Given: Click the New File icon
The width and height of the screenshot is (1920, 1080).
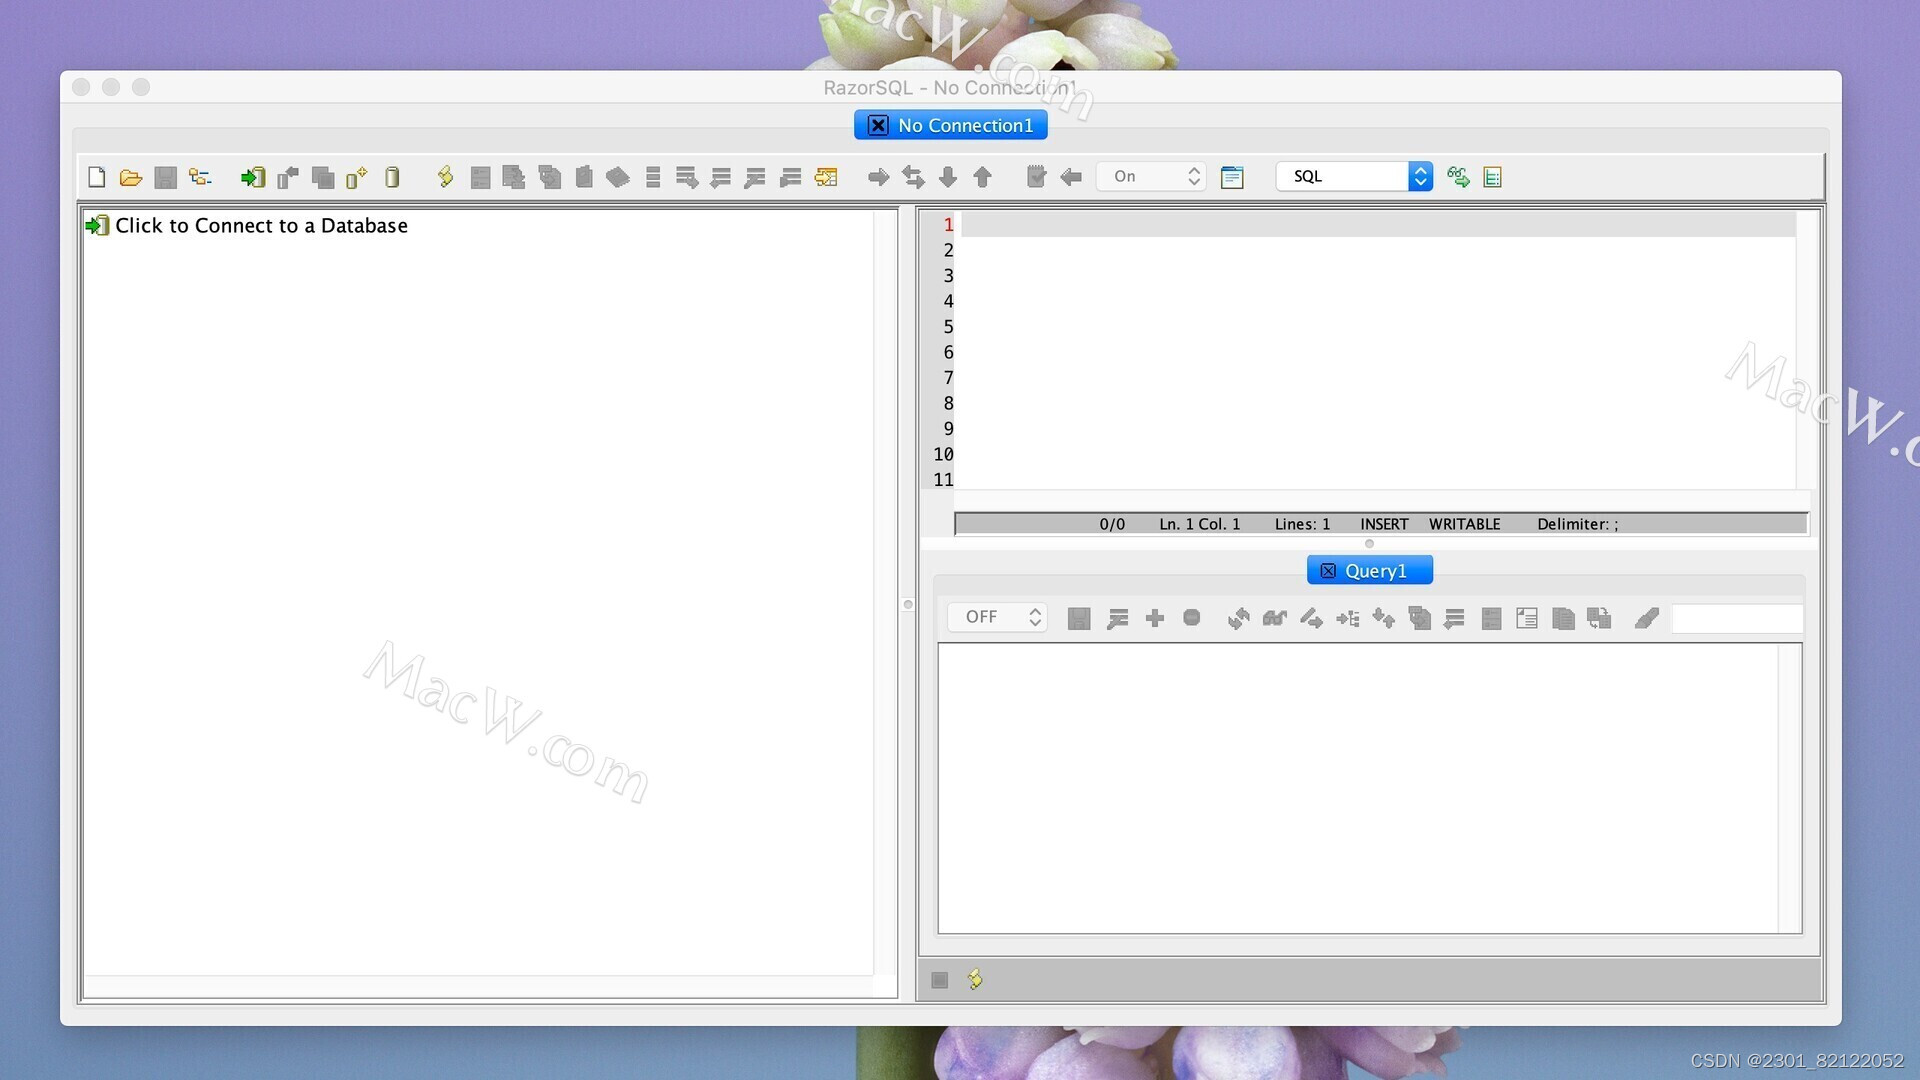Looking at the screenshot, I should click(x=97, y=177).
